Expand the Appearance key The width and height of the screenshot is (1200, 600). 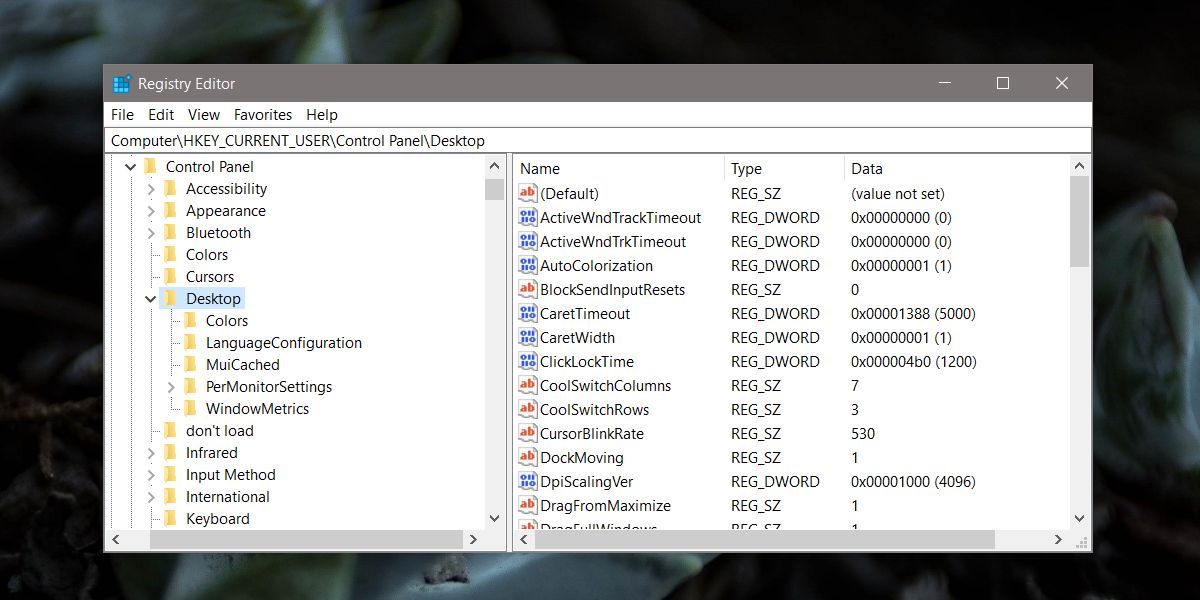coord(151,211)
